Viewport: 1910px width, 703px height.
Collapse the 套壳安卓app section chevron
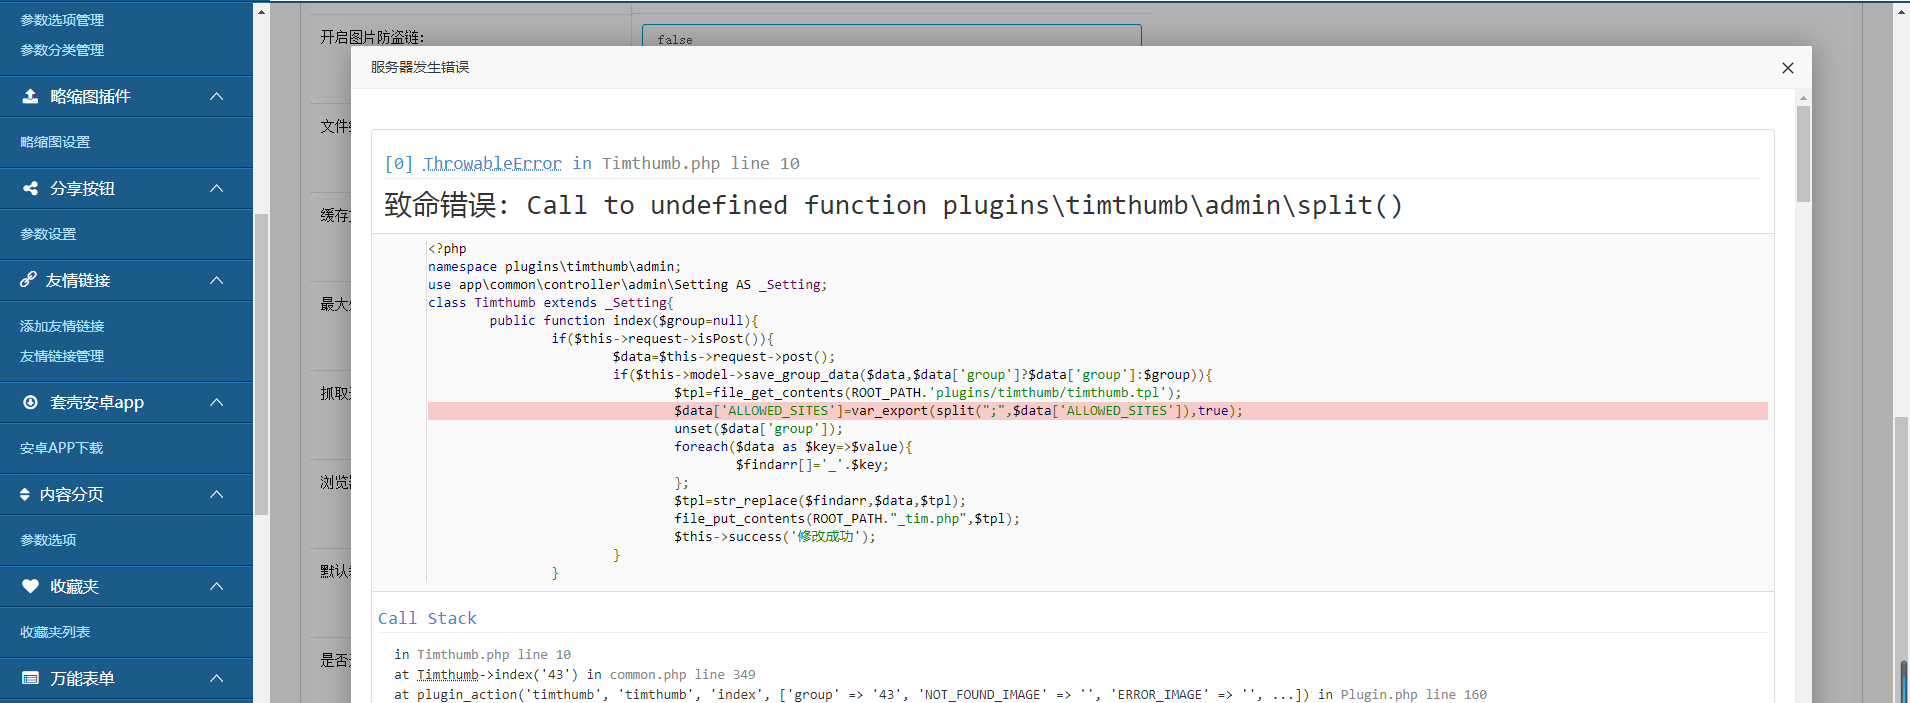click(216, 402)
